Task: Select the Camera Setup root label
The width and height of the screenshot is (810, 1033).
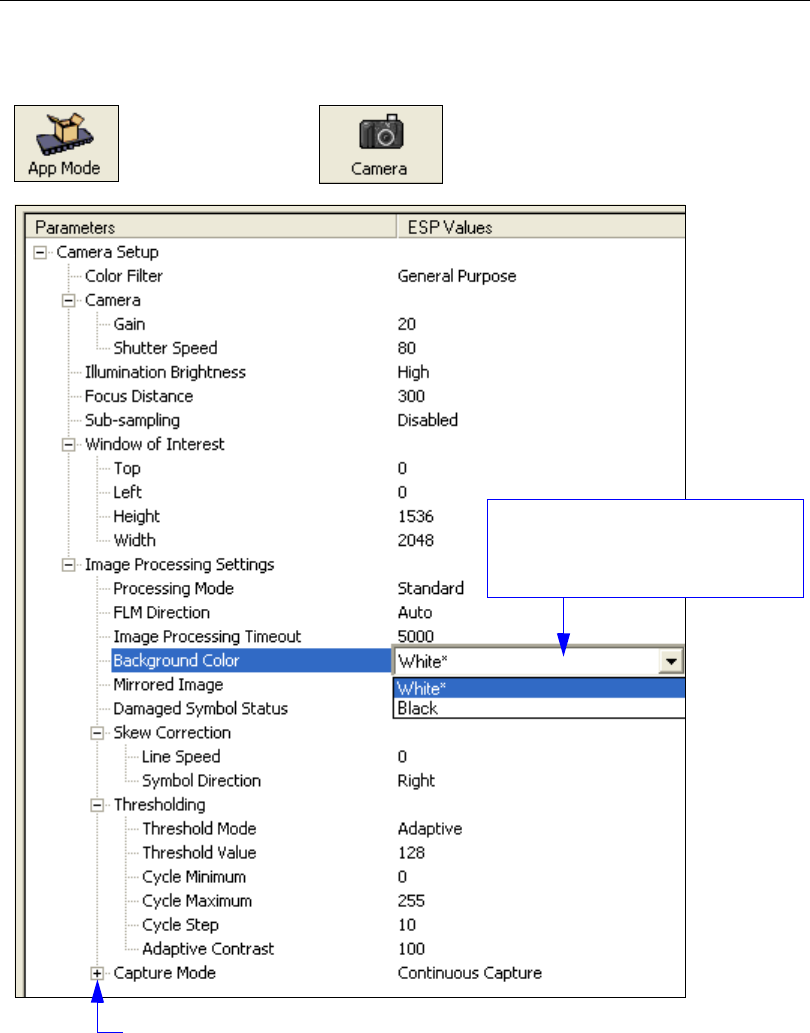Action: pyautogui.click(x=107, y=252)
